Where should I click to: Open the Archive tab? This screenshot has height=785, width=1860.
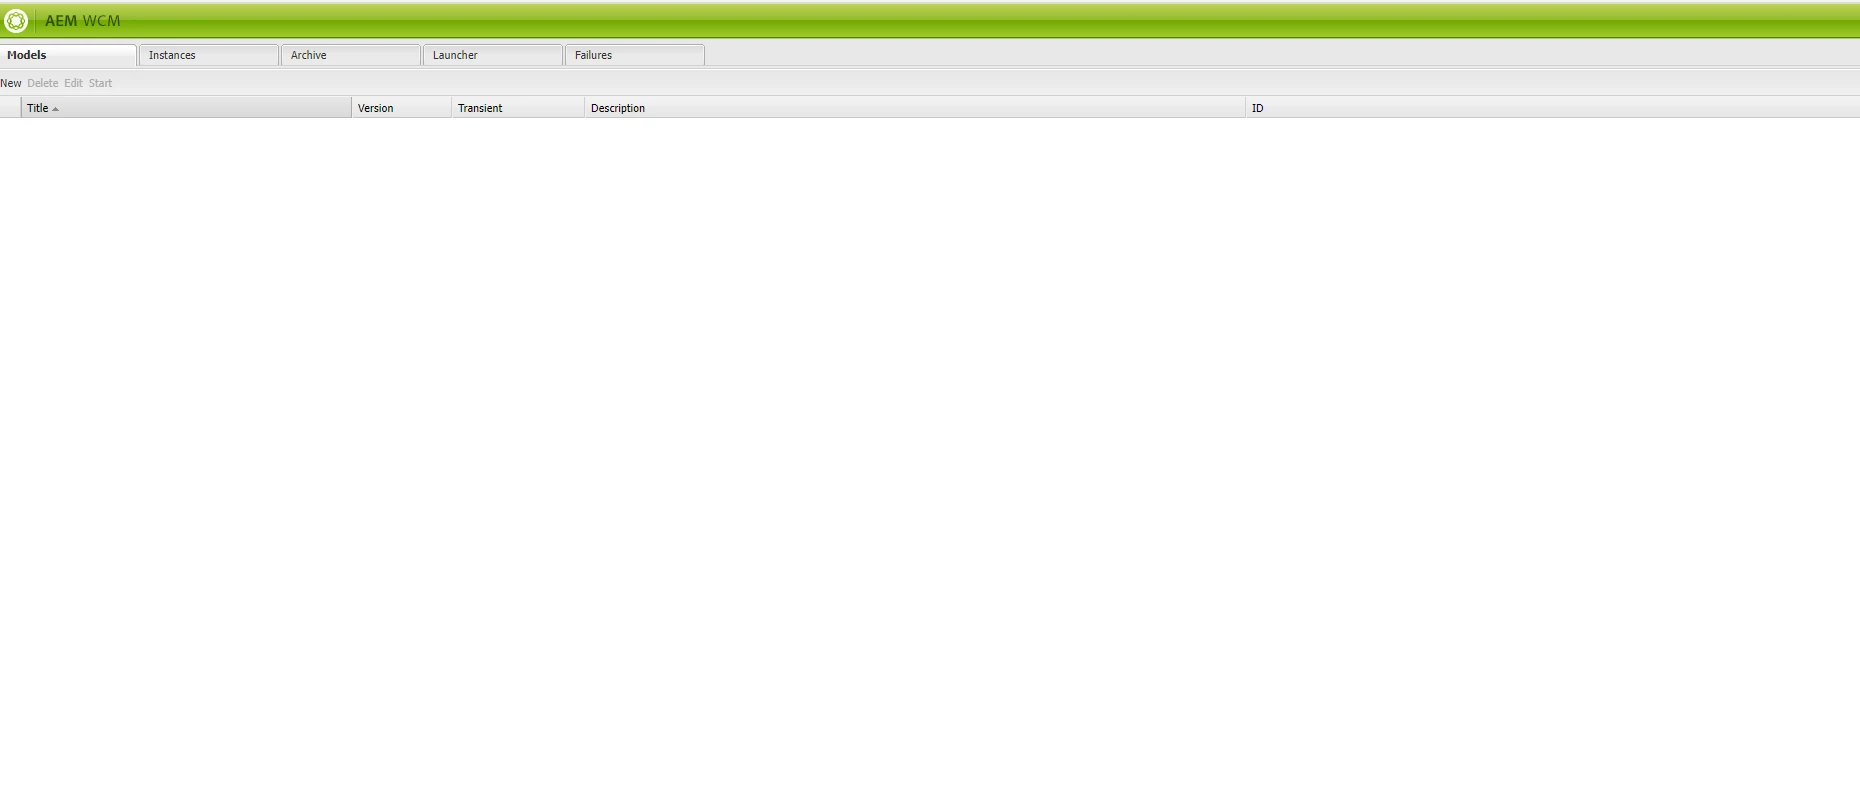point(351,55)
